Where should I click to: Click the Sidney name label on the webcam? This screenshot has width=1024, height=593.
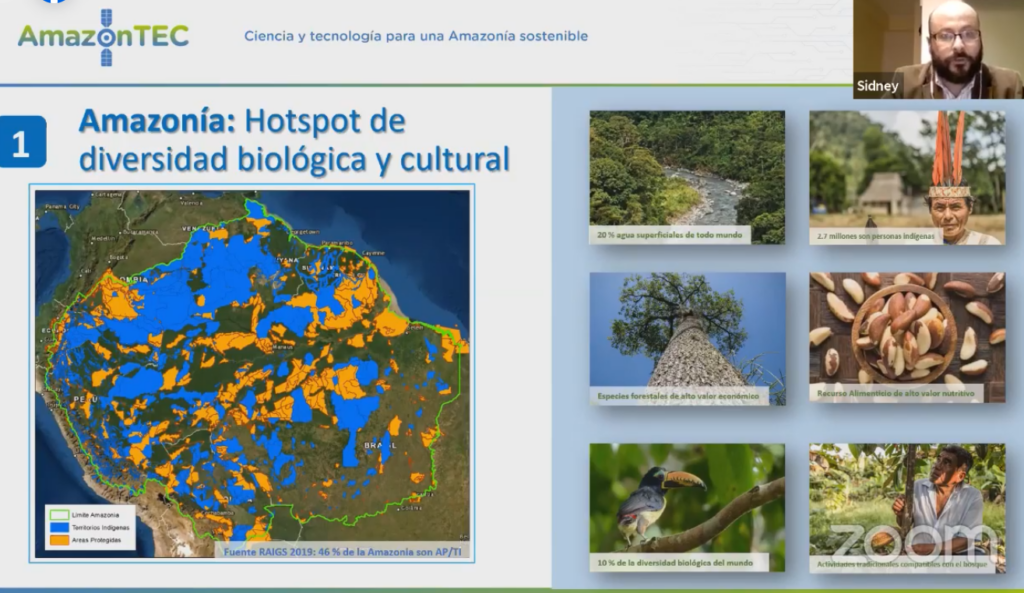click(x=877, y=86)
